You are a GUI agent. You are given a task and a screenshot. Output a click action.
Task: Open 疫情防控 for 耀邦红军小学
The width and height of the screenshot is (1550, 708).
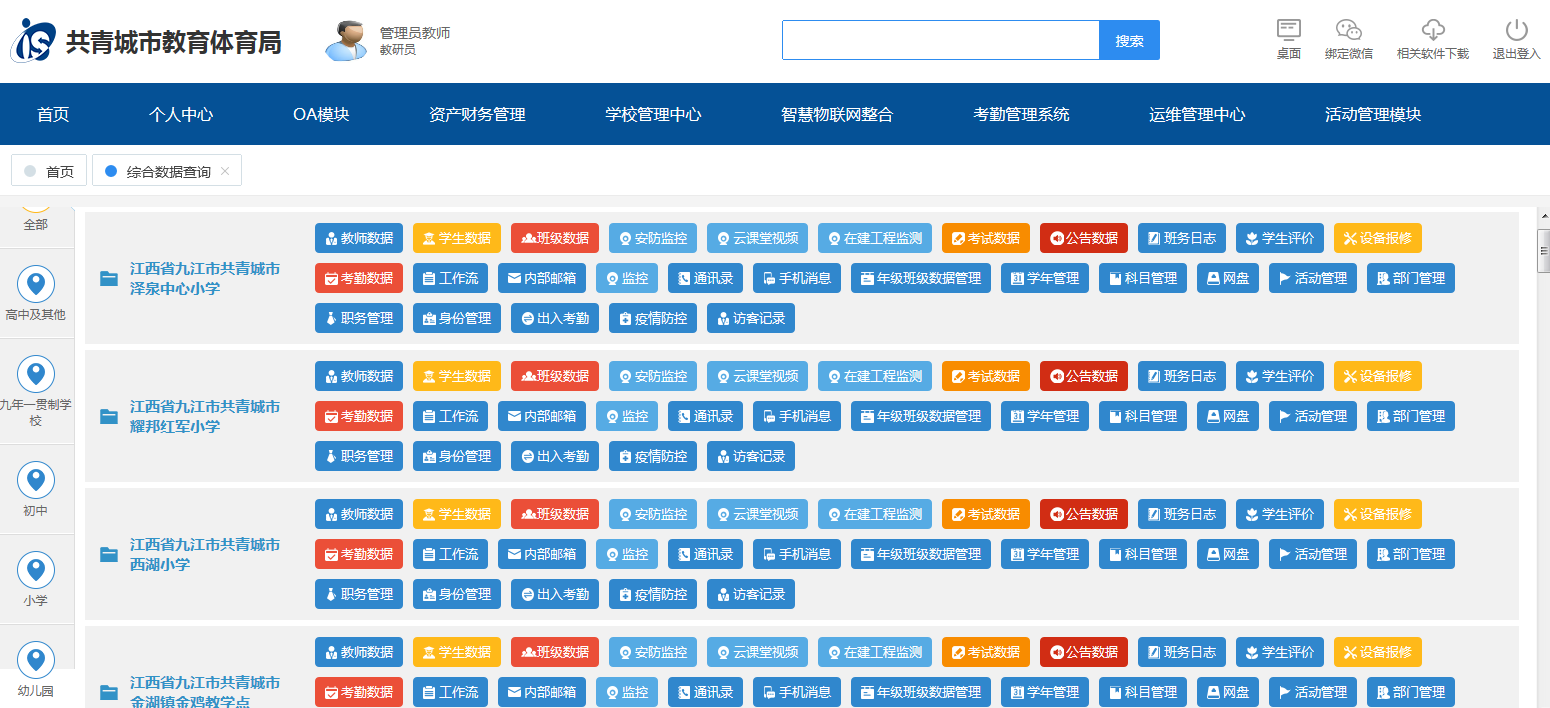pos(653,456)
